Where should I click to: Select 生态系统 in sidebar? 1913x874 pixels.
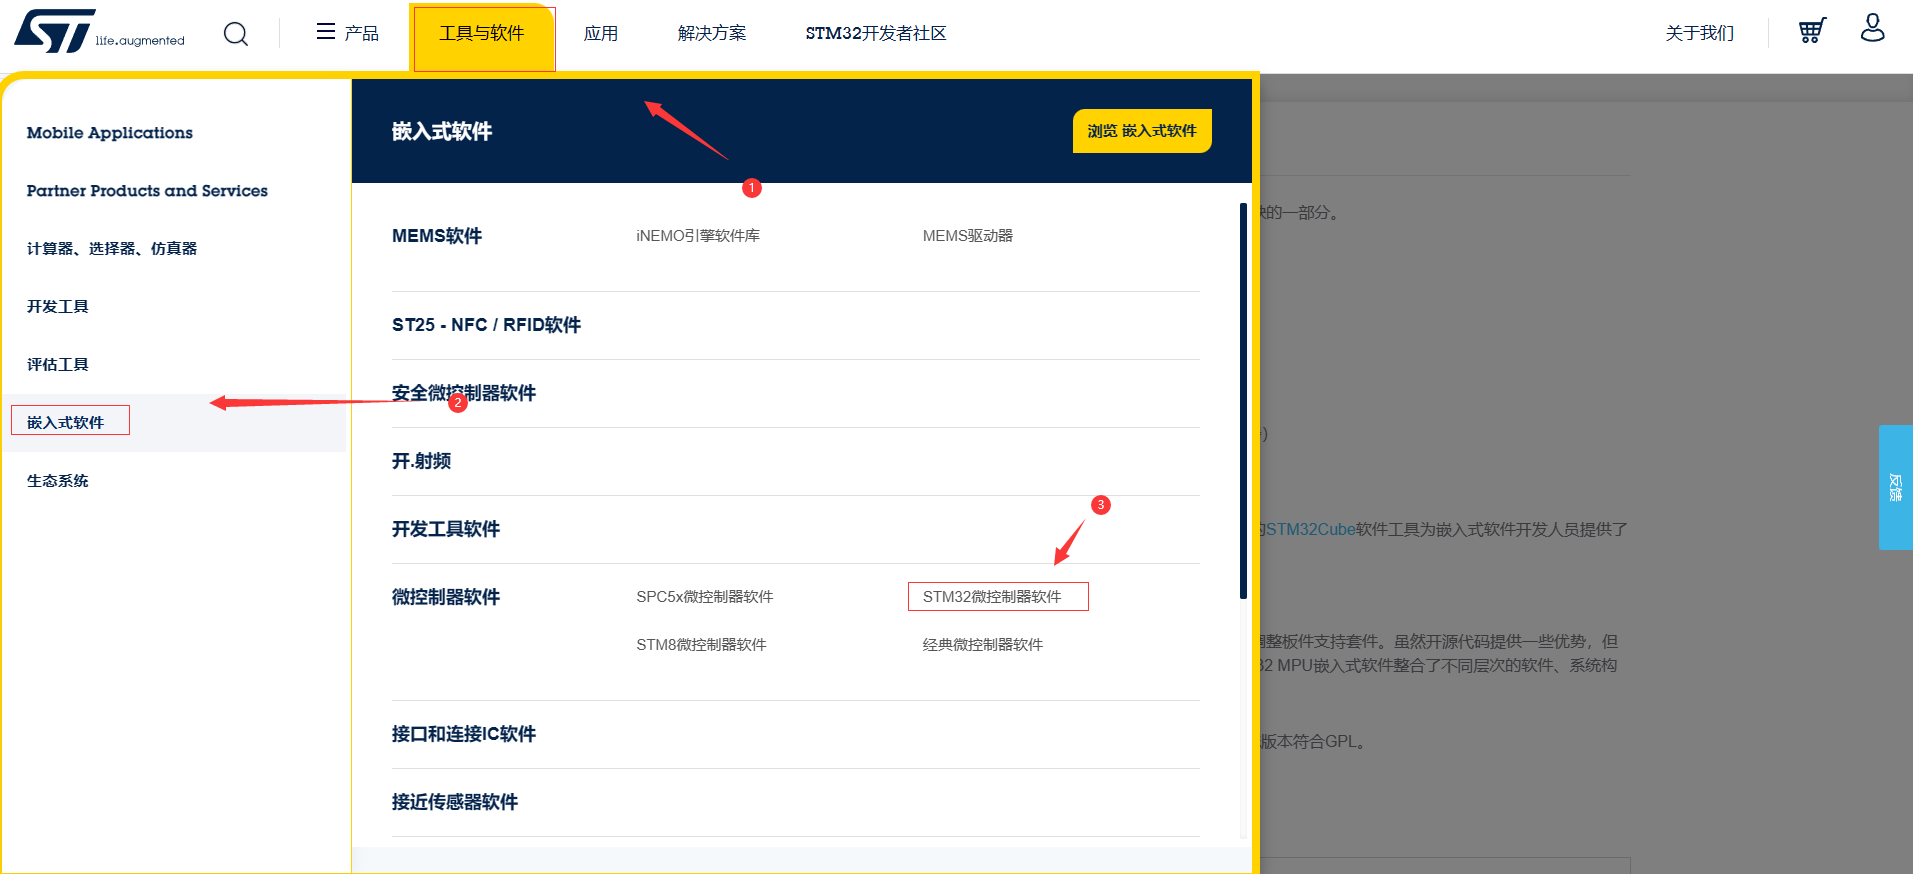point(58,481)
